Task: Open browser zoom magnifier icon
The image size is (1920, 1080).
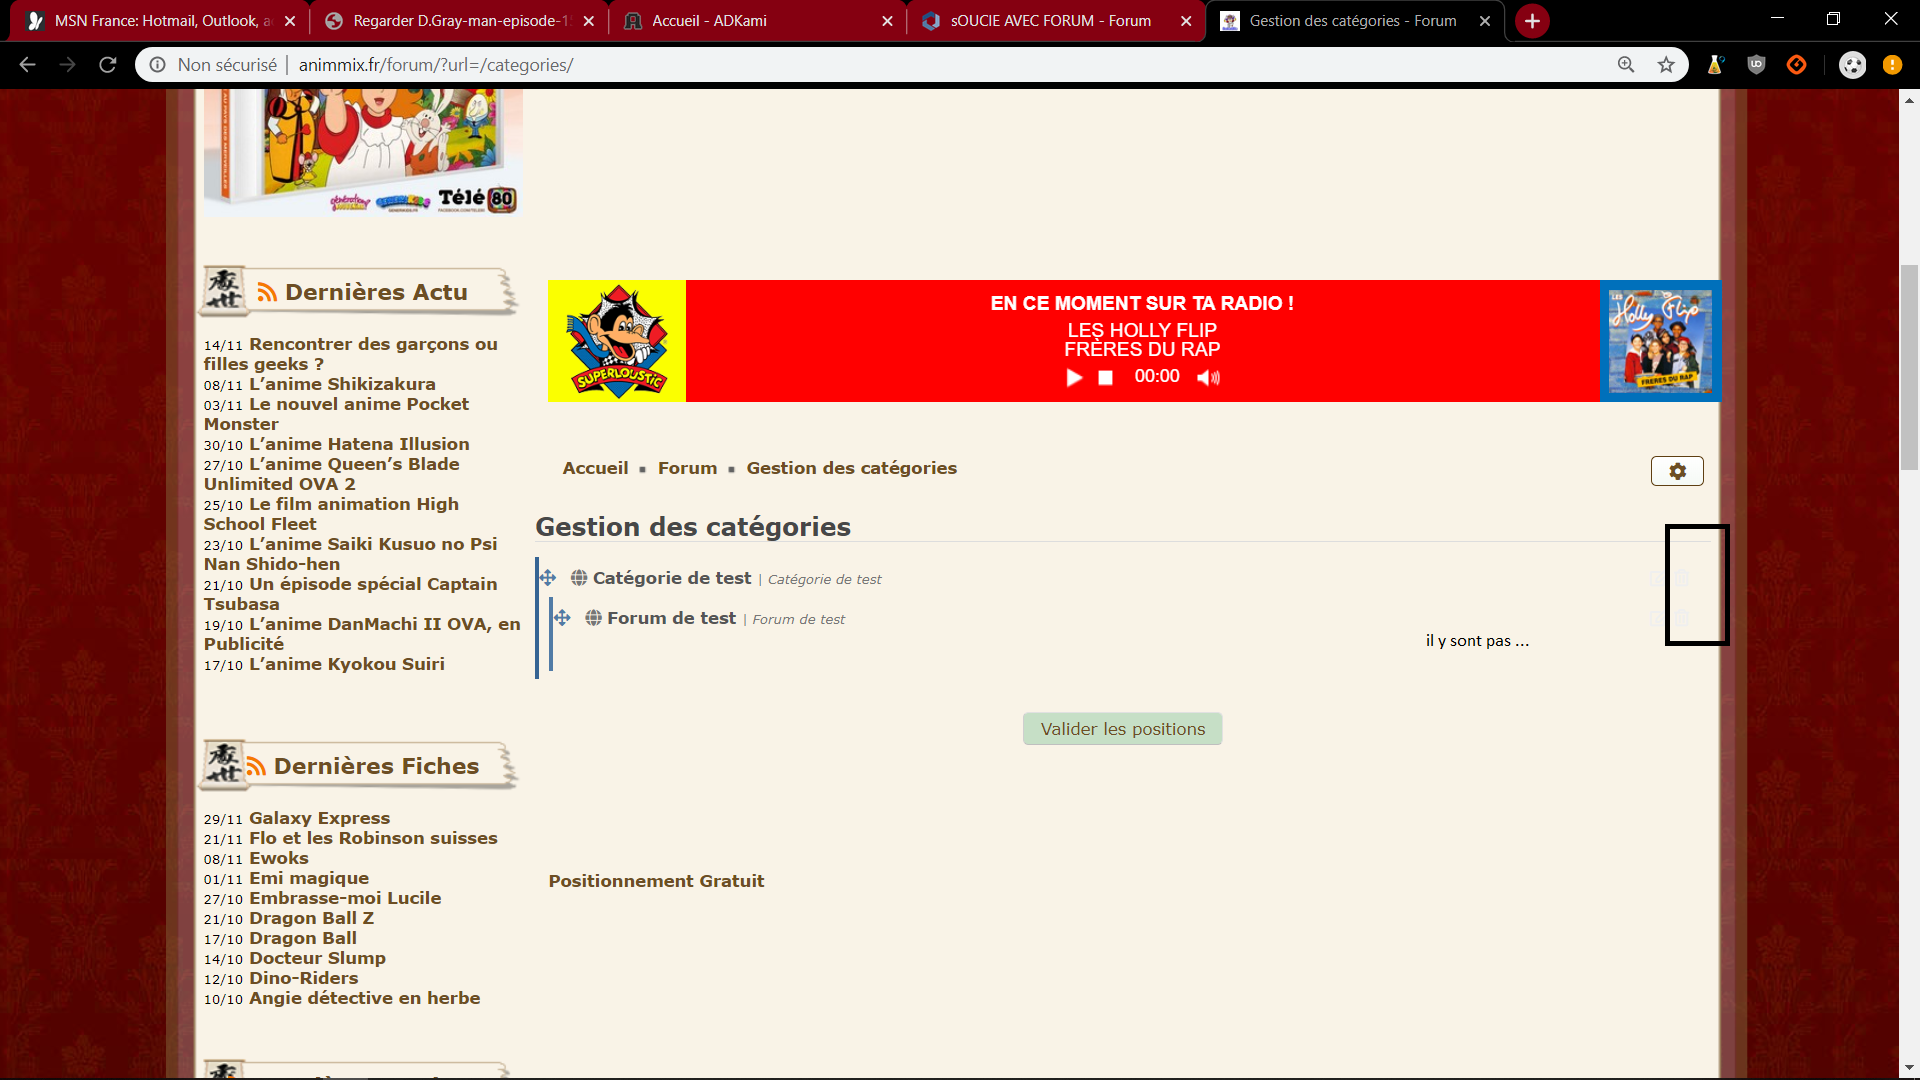Action: coord(1626,65)
